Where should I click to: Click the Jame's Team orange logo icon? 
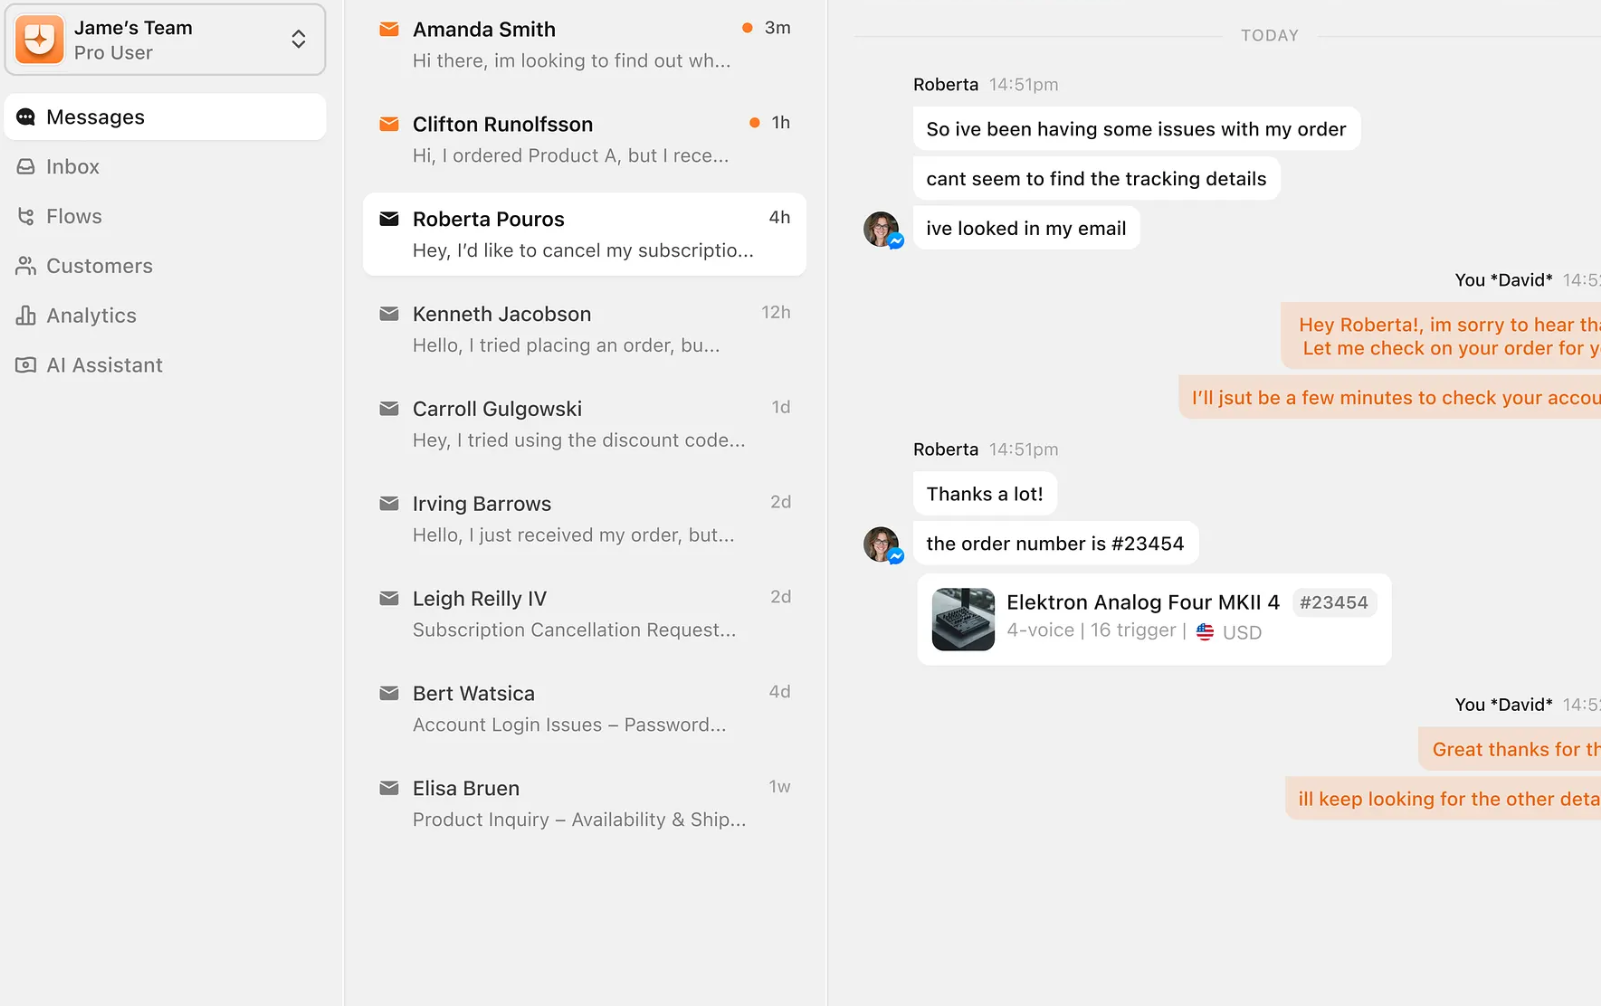tap(39, 40)
